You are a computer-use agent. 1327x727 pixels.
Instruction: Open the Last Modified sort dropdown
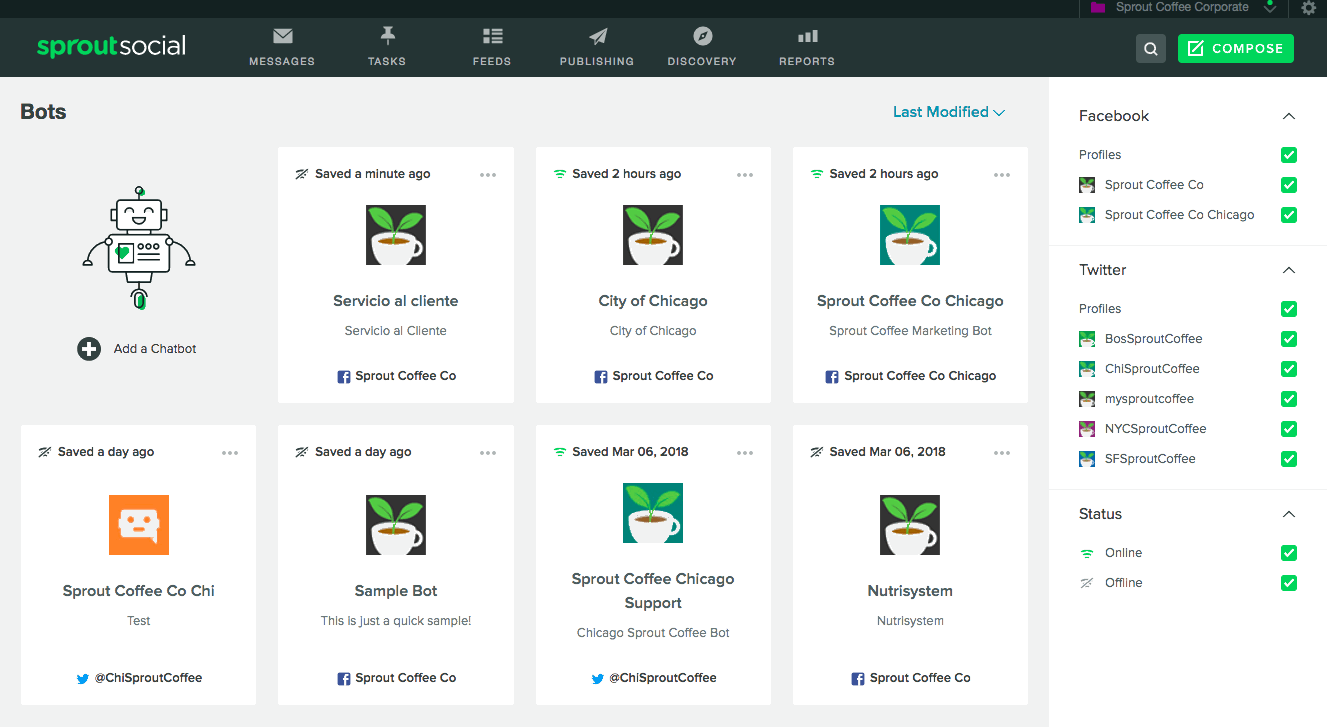(948, 112)
